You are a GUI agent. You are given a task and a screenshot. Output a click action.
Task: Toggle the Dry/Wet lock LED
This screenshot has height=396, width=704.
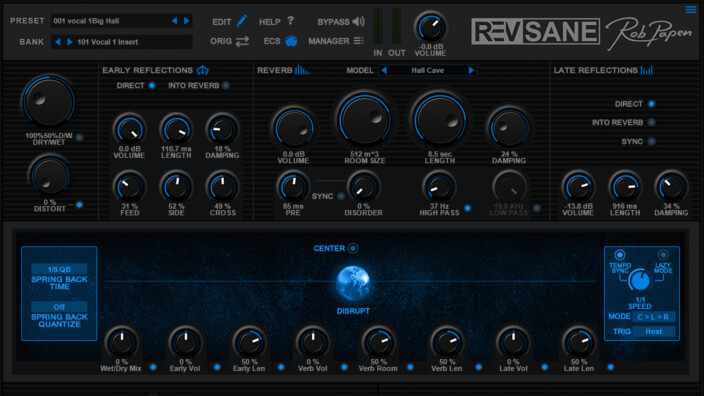coord(79,137)
